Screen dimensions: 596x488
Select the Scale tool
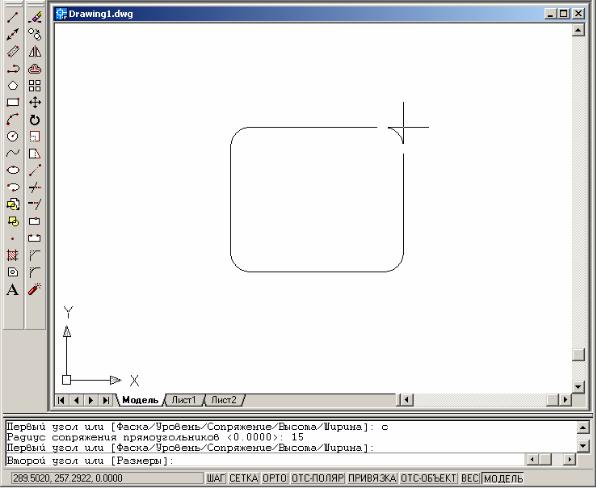[35, 136]
